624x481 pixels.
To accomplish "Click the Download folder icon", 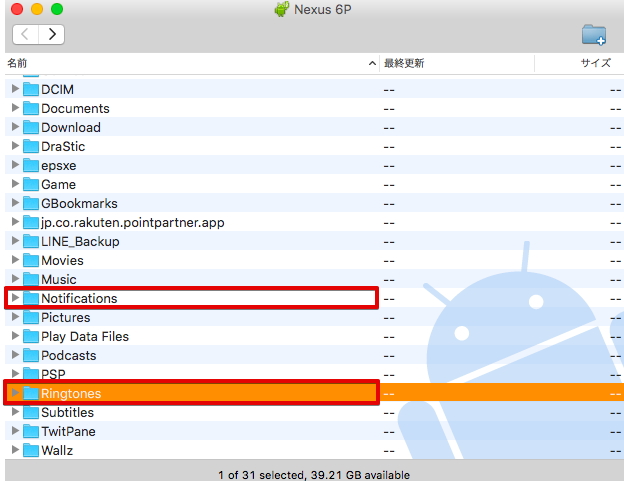I will coord(31,127).
